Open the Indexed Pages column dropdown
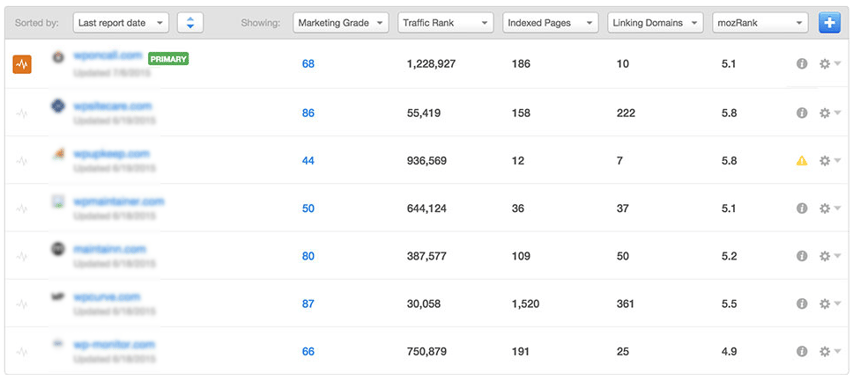The image size is (853, 380). [551, 23]
